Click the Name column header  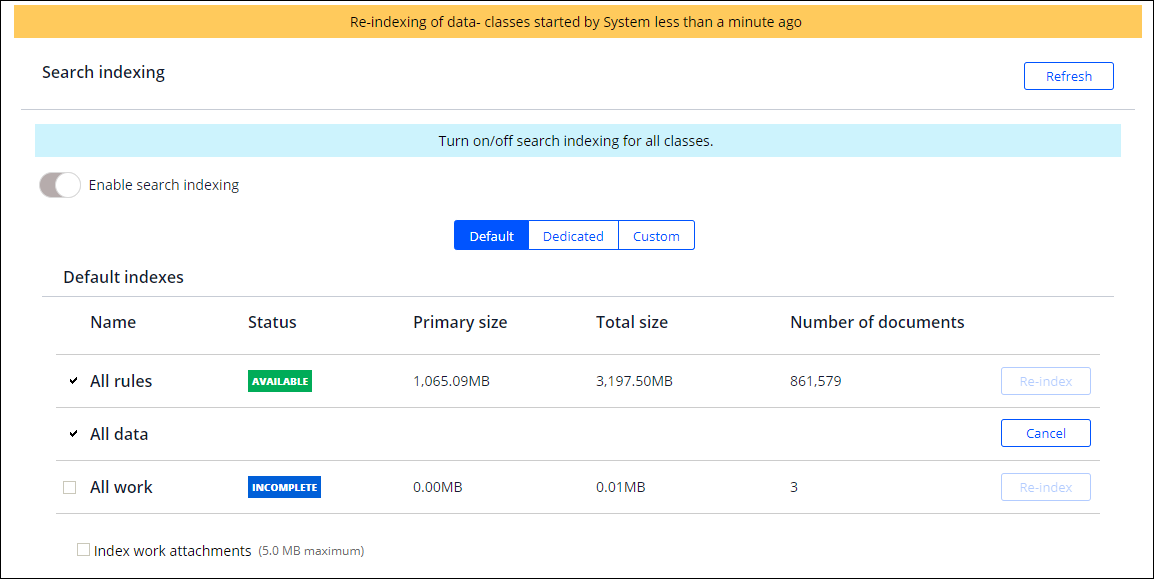point(113,322)
